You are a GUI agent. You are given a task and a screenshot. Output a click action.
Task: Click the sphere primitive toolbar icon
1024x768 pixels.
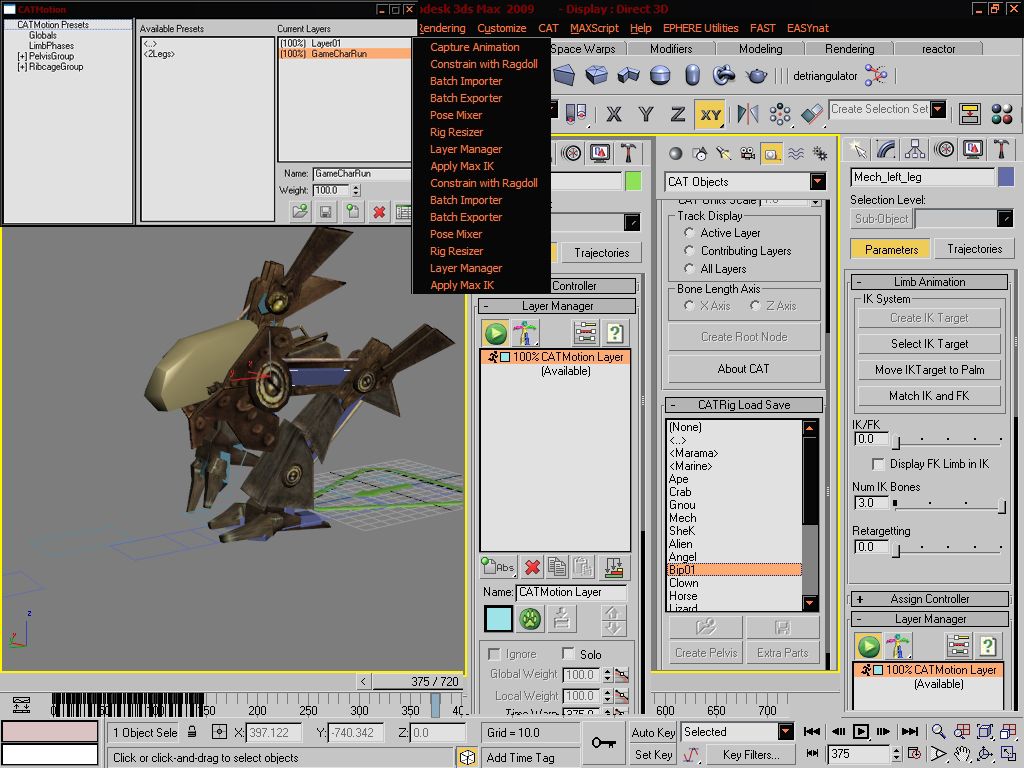(660, 76)
